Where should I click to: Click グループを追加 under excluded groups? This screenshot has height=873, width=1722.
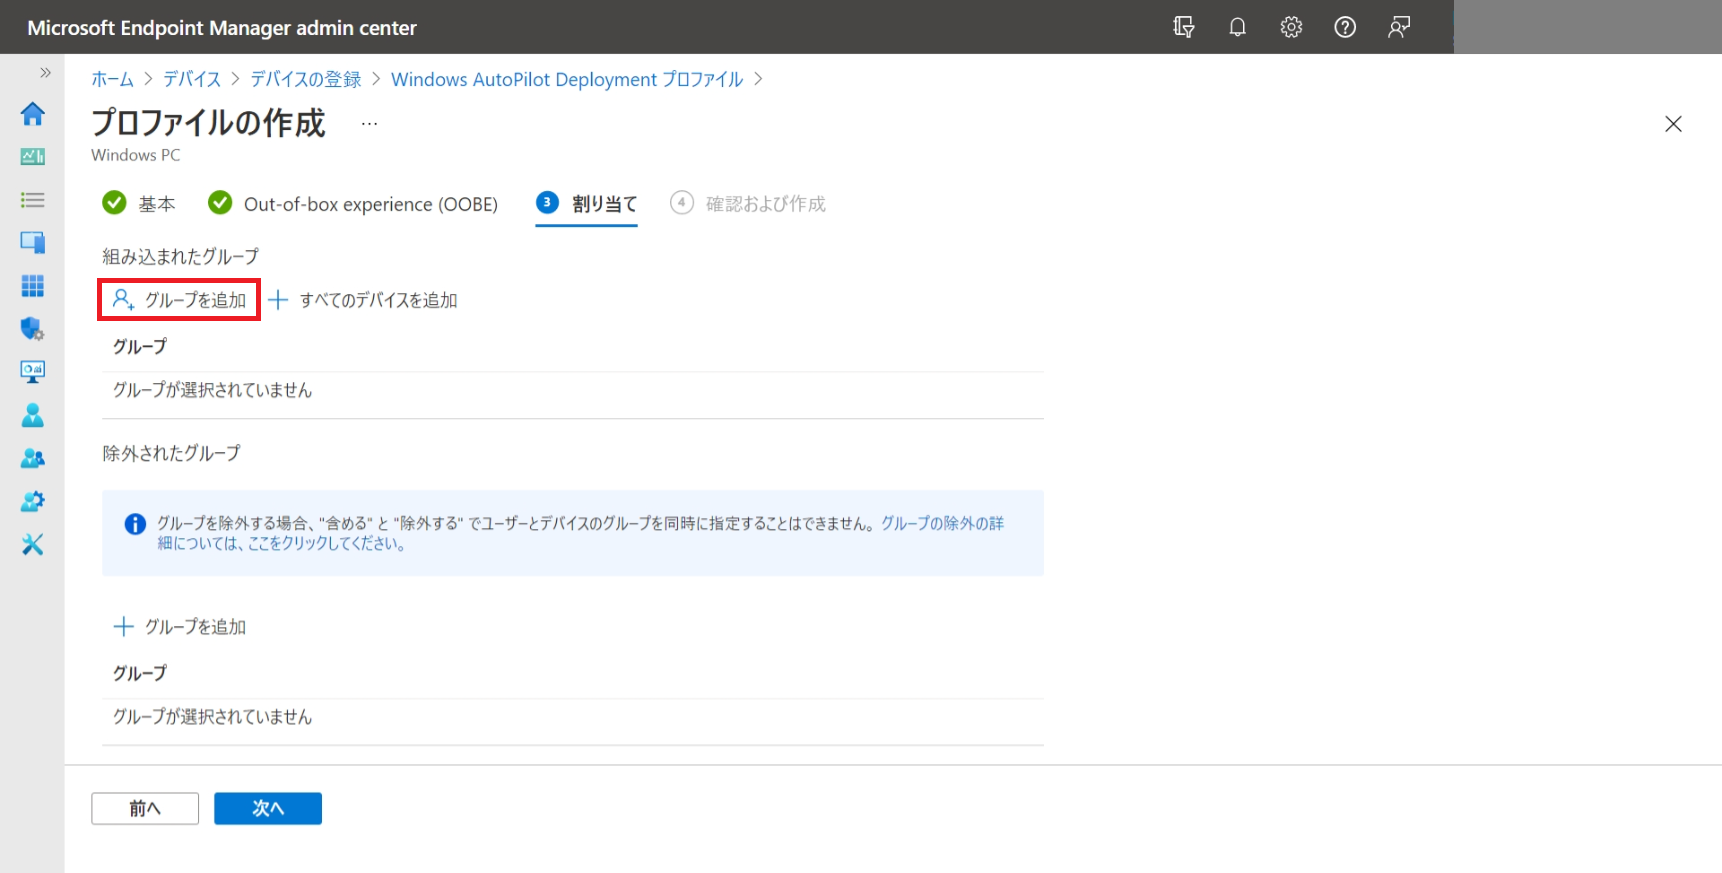[179, 627]
